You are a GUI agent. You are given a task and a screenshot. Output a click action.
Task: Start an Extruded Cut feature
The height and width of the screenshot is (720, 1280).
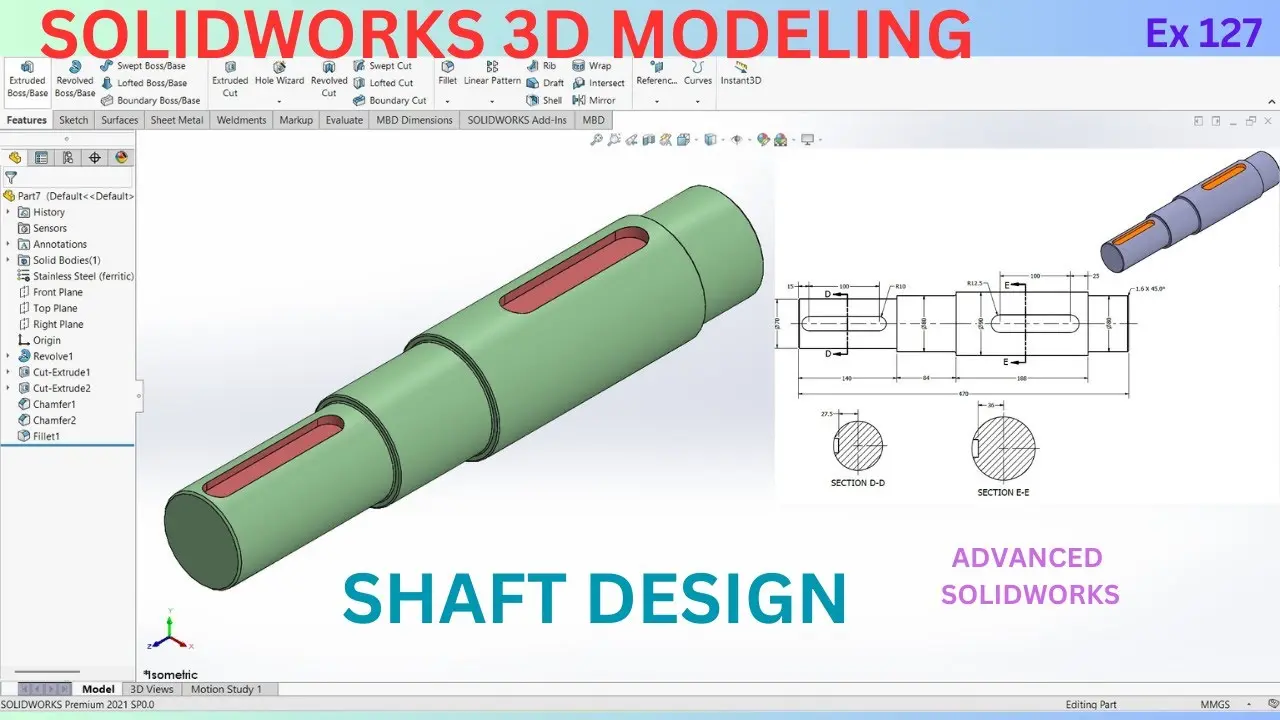230,80
